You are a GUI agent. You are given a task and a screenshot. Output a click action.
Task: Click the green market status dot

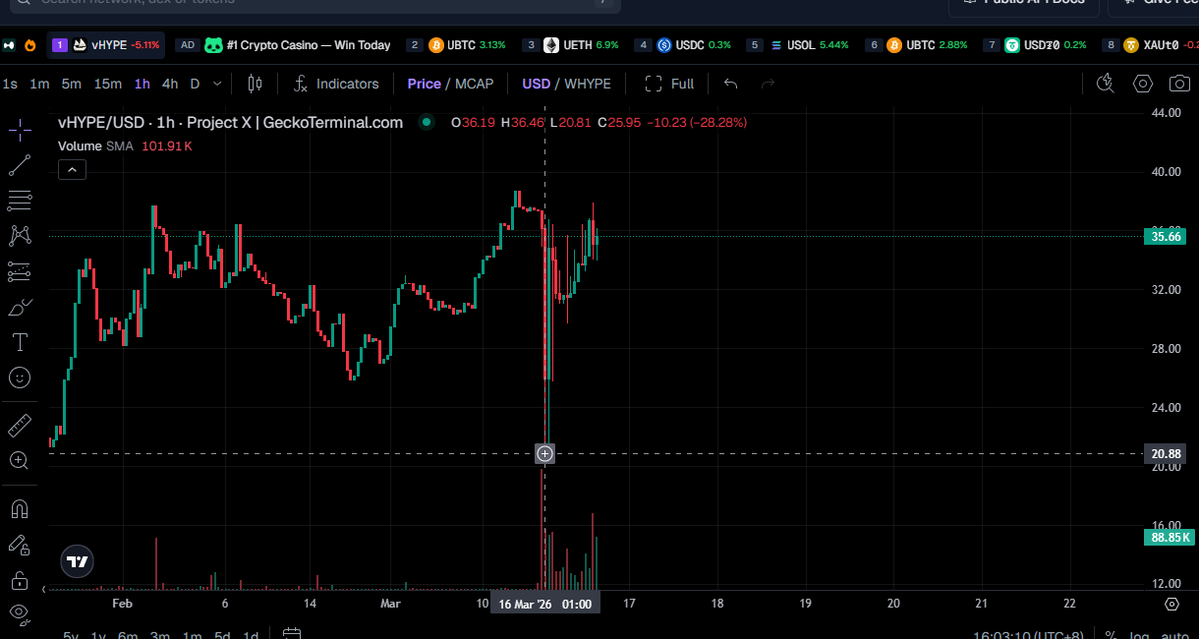point(427,122)
